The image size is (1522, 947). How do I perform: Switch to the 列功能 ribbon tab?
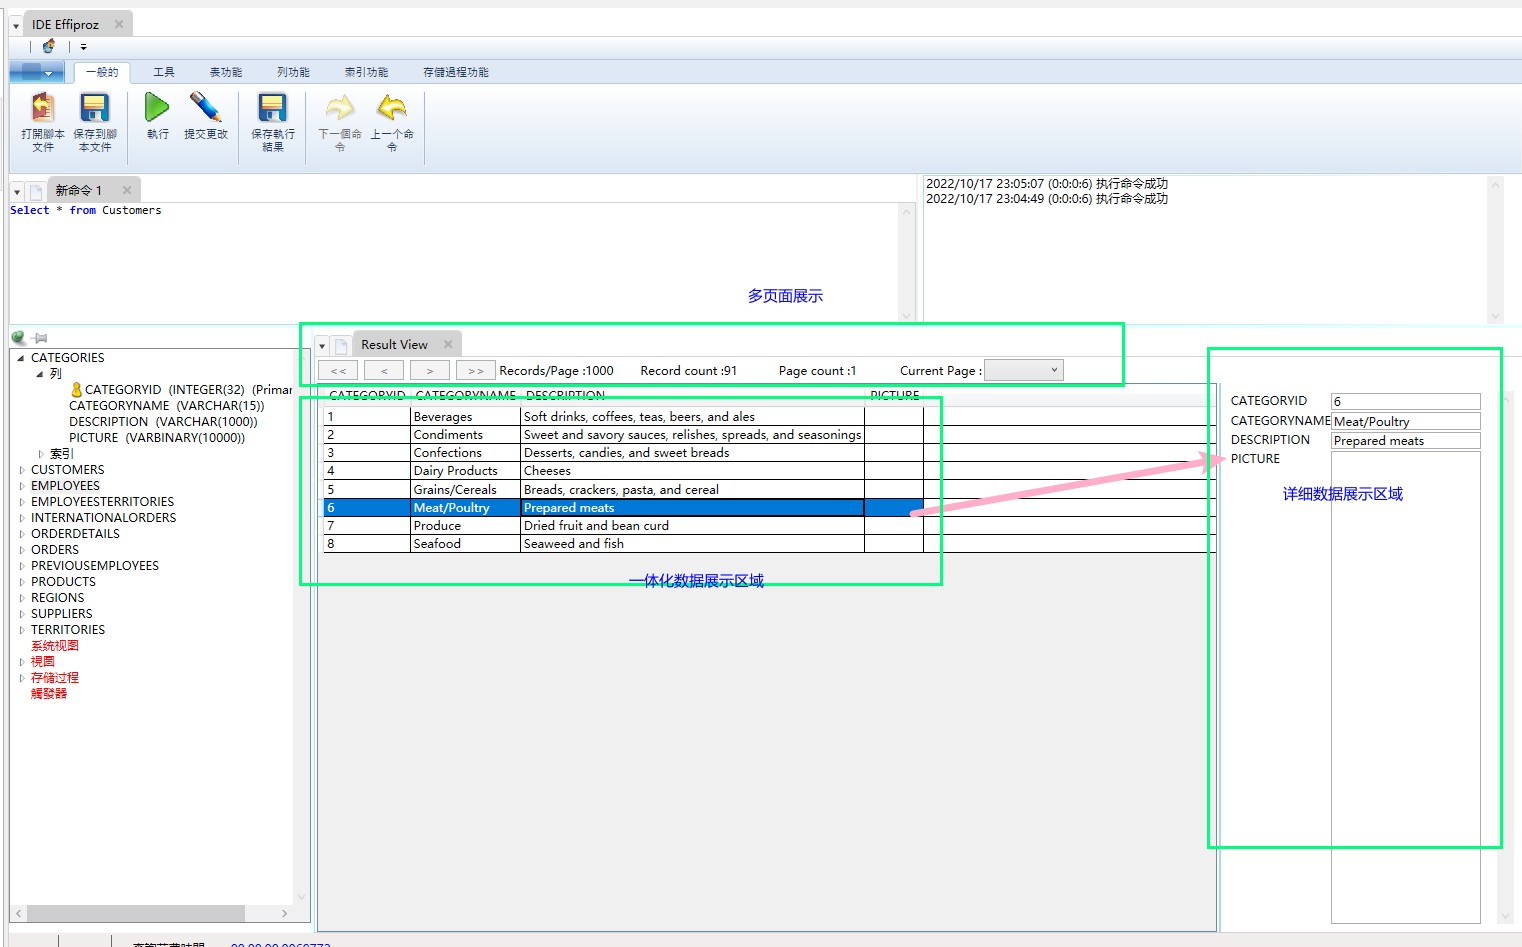pyautogui.click(x=293, y=72)
